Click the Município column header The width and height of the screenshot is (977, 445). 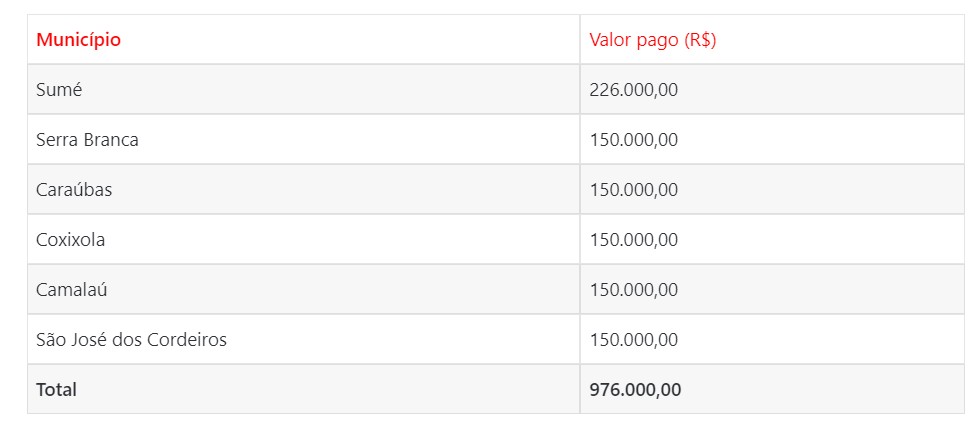(x=303, y=39)
